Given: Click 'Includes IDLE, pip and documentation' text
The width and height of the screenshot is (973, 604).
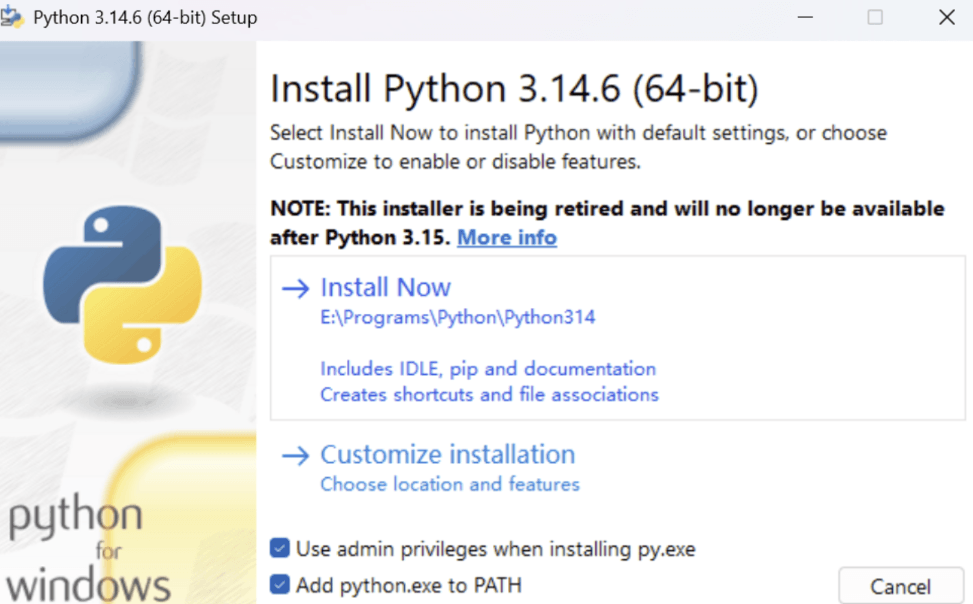Looking at the screenshot, I should click(x=488, y=369).
